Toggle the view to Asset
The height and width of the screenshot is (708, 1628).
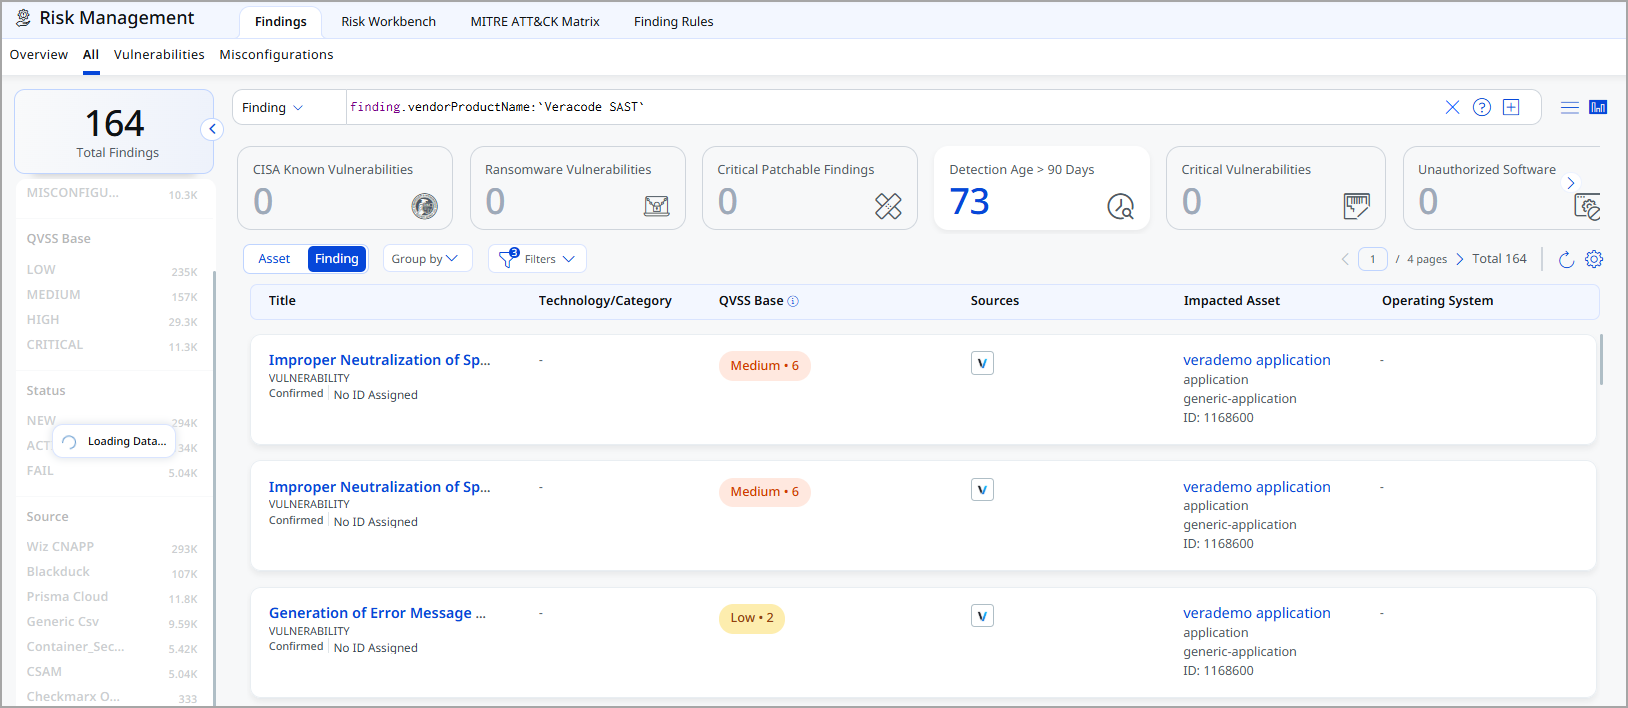click(x=275, y=259)
